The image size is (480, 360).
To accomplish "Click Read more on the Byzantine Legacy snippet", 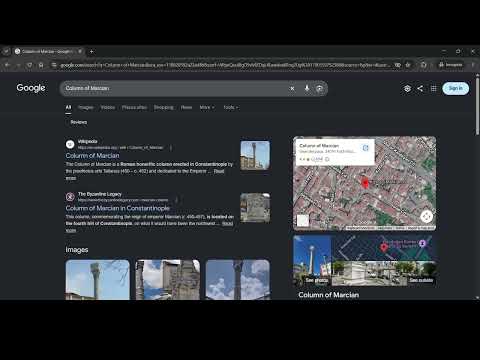I will click(227, 224).
